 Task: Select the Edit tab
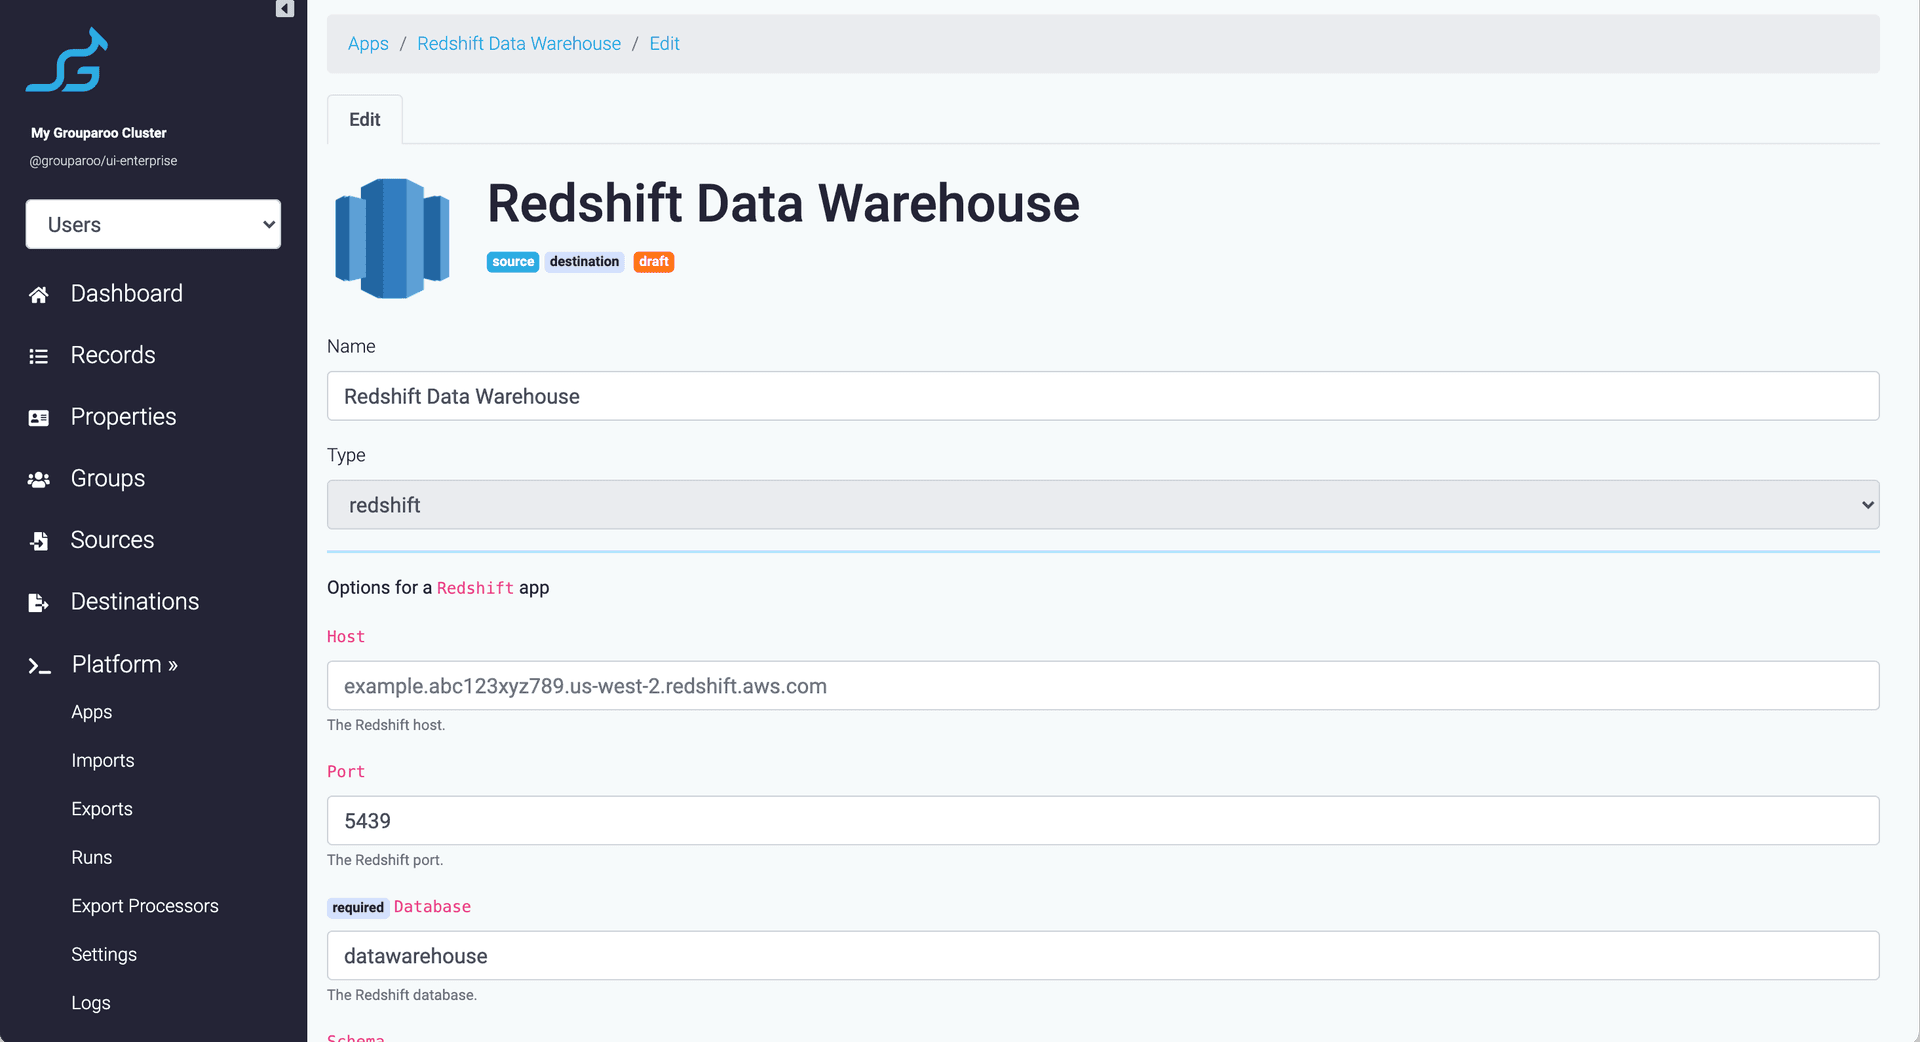click(x=365, y=119)
